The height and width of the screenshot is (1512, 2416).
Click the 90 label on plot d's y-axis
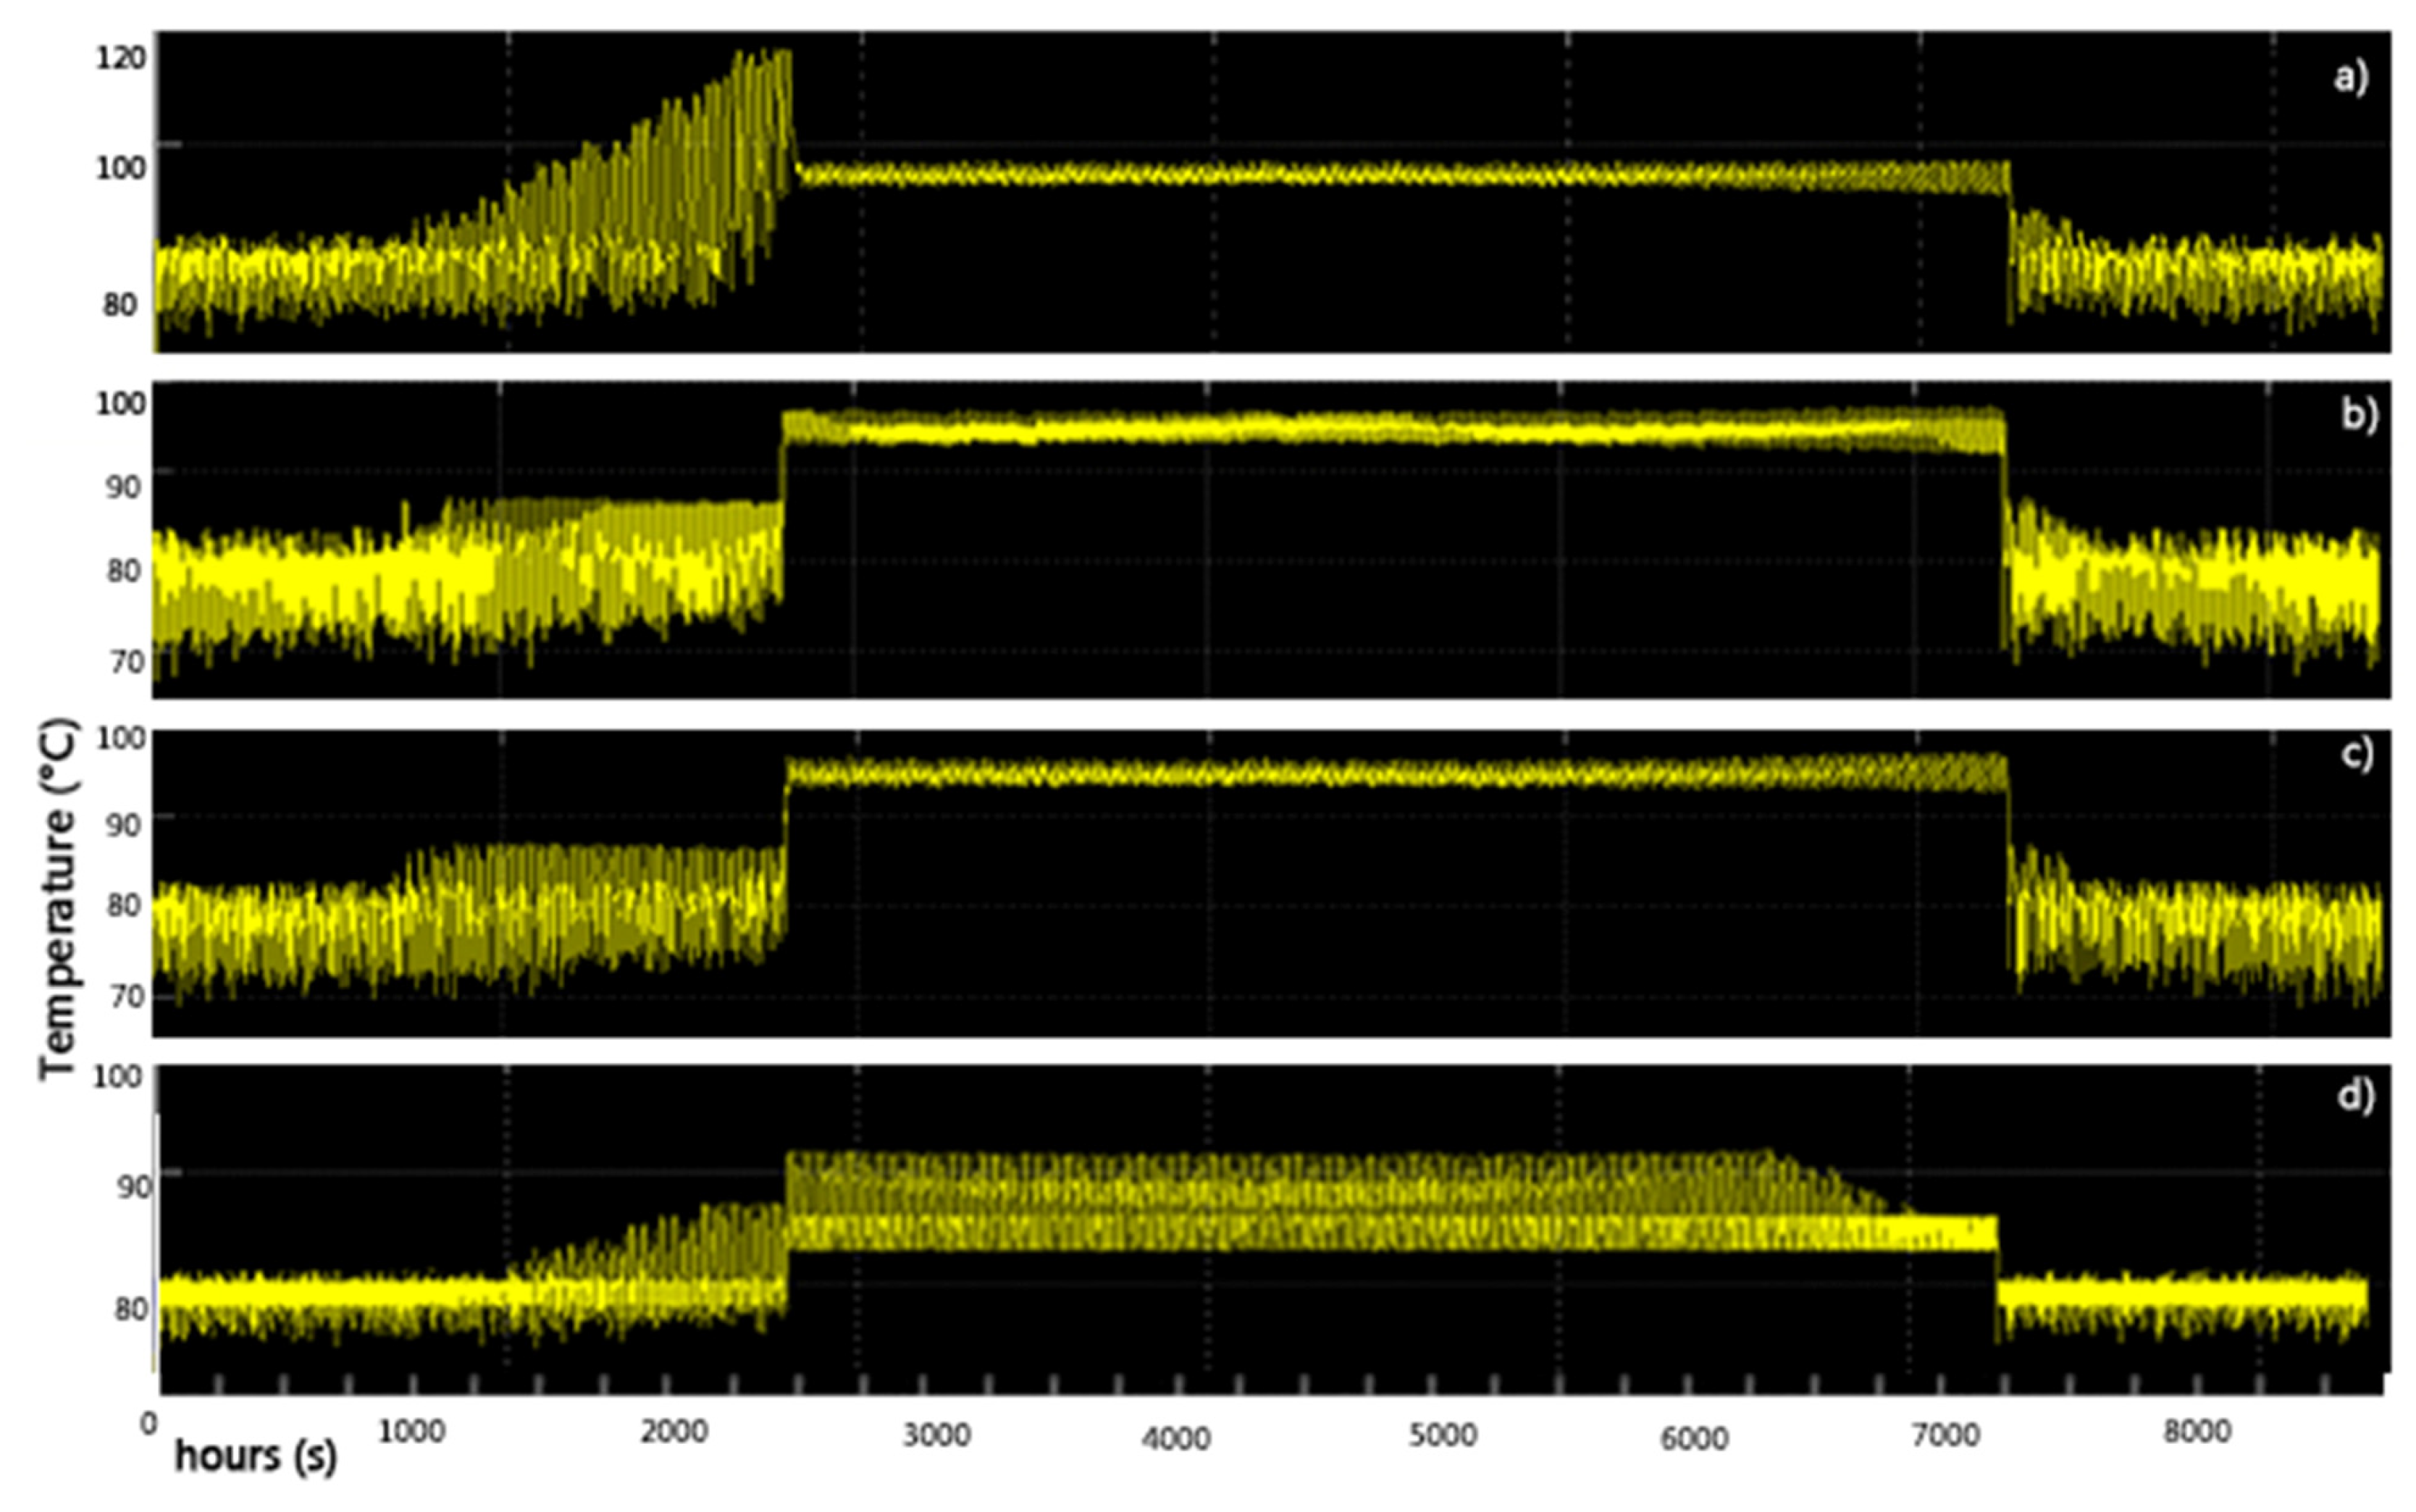[134, 1187]
